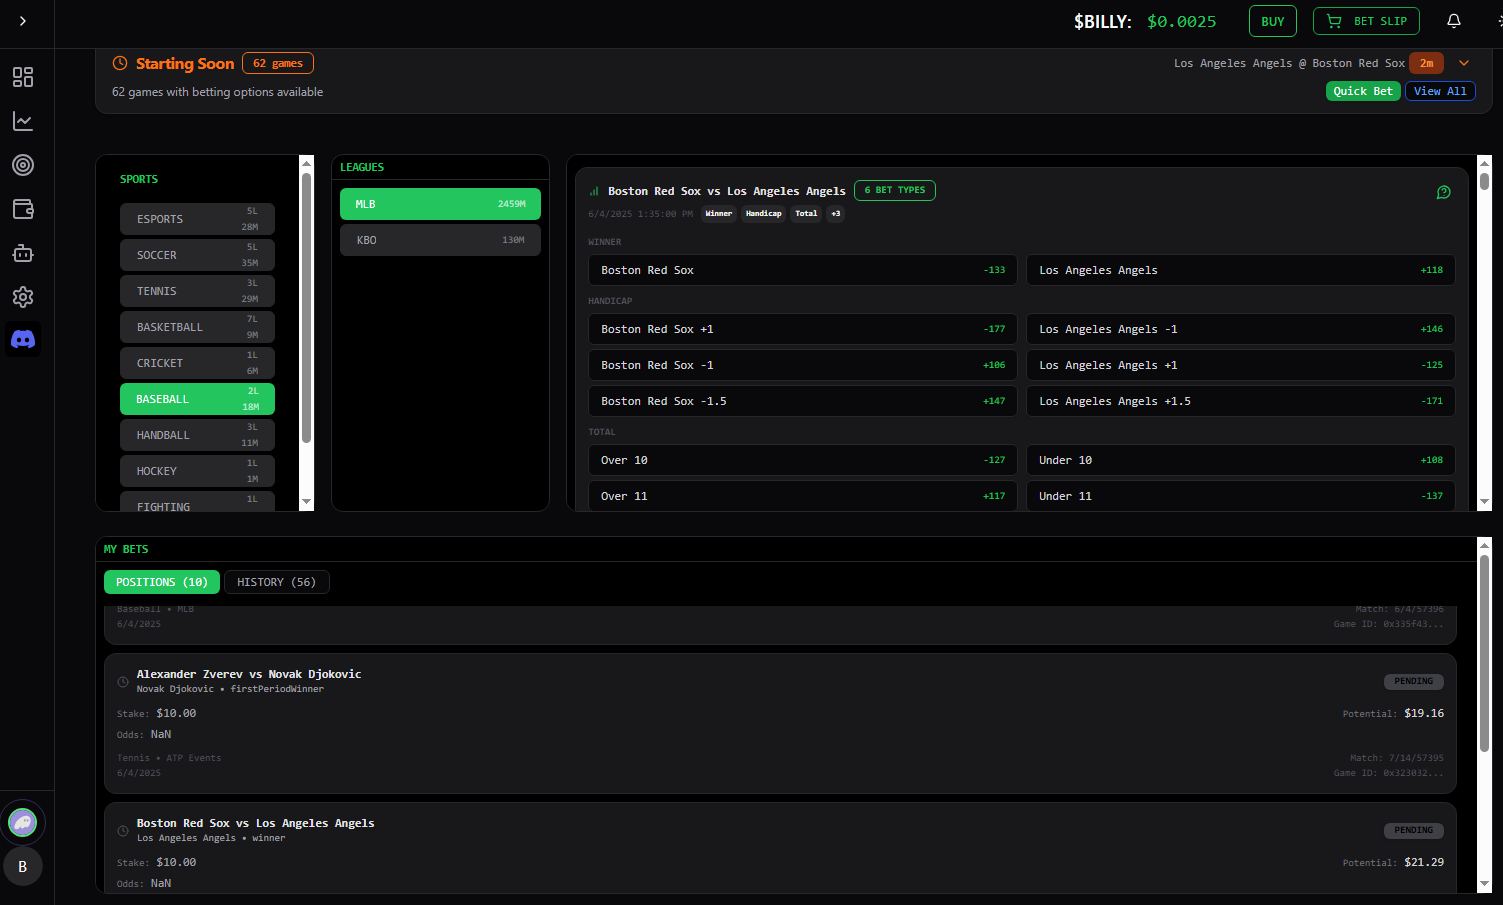The height and width of the screenshot is (905, 1503).
Task: Select CRICKET in the sports list
Action: pyautogui.click(x=197, y=363)
